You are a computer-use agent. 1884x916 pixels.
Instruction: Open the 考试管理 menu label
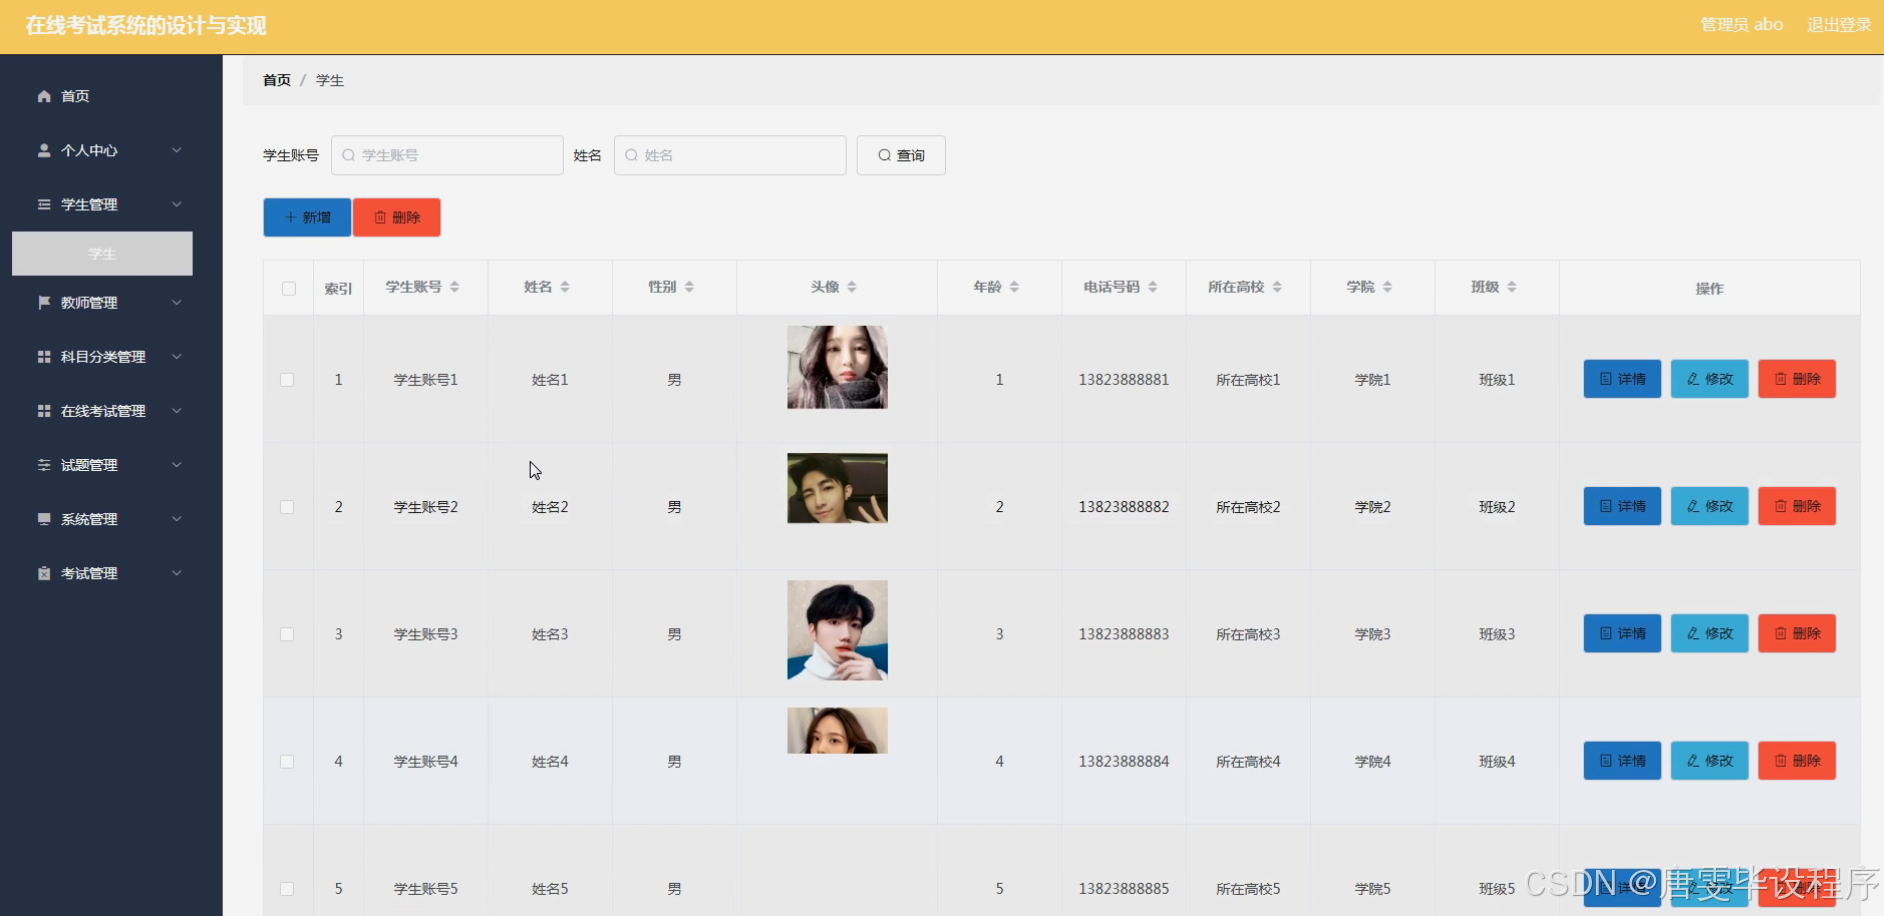point(89,573)
